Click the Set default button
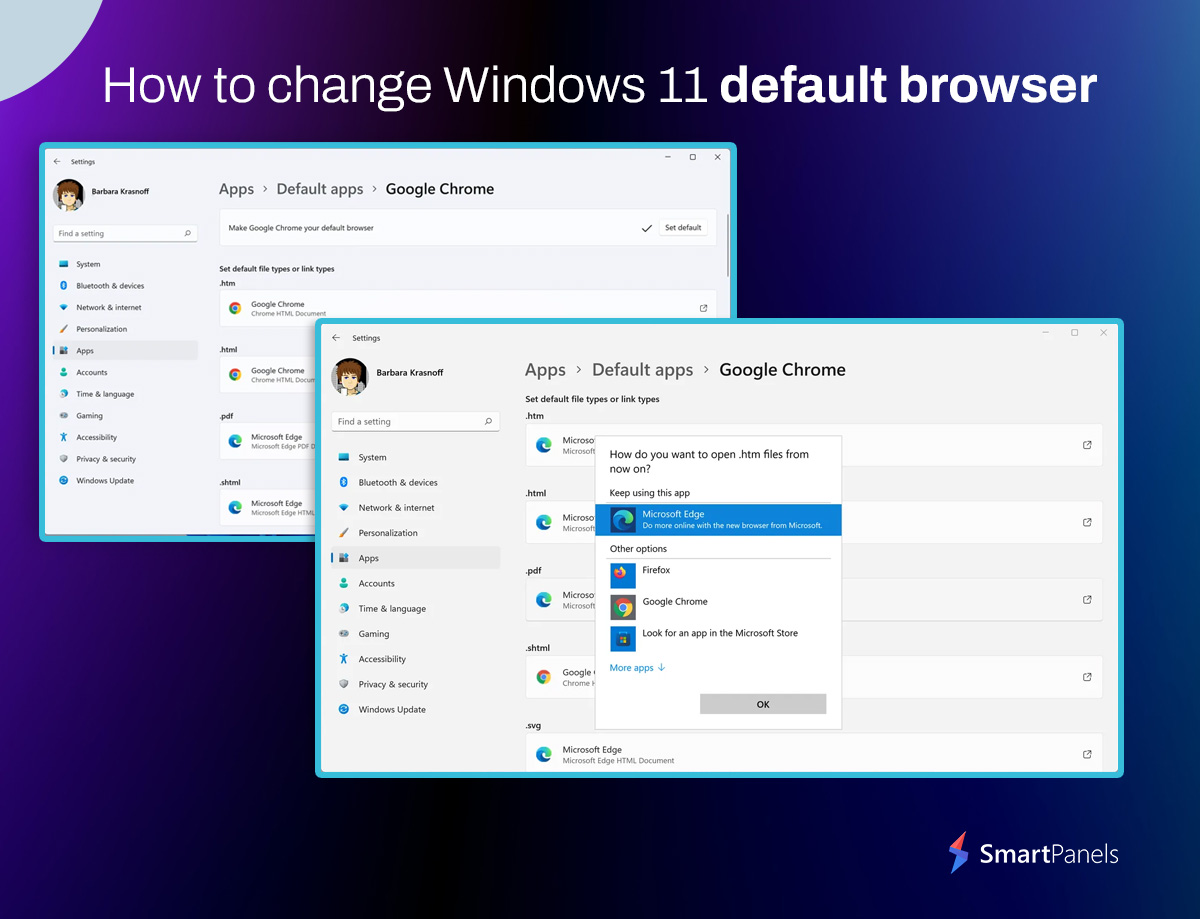This screenshot has width=1200, height=919. (x=683, y=228)
